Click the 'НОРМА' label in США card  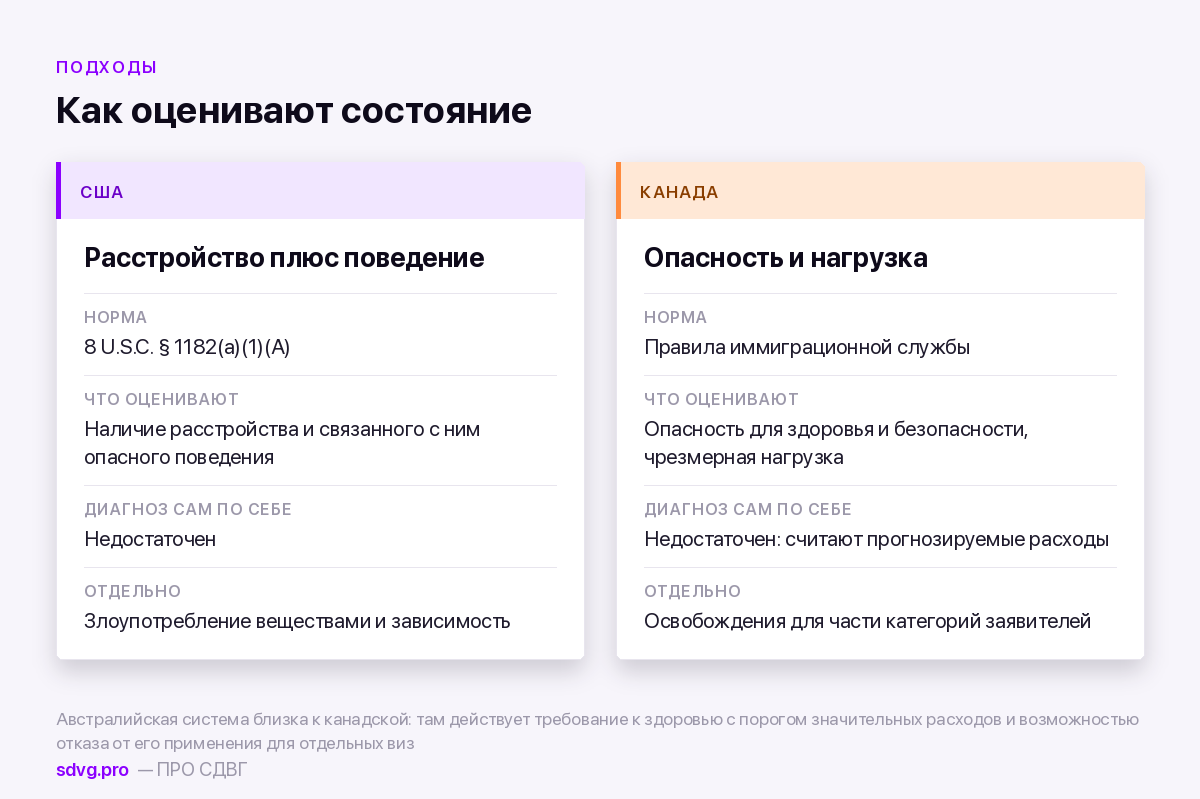tap(116, 318)
